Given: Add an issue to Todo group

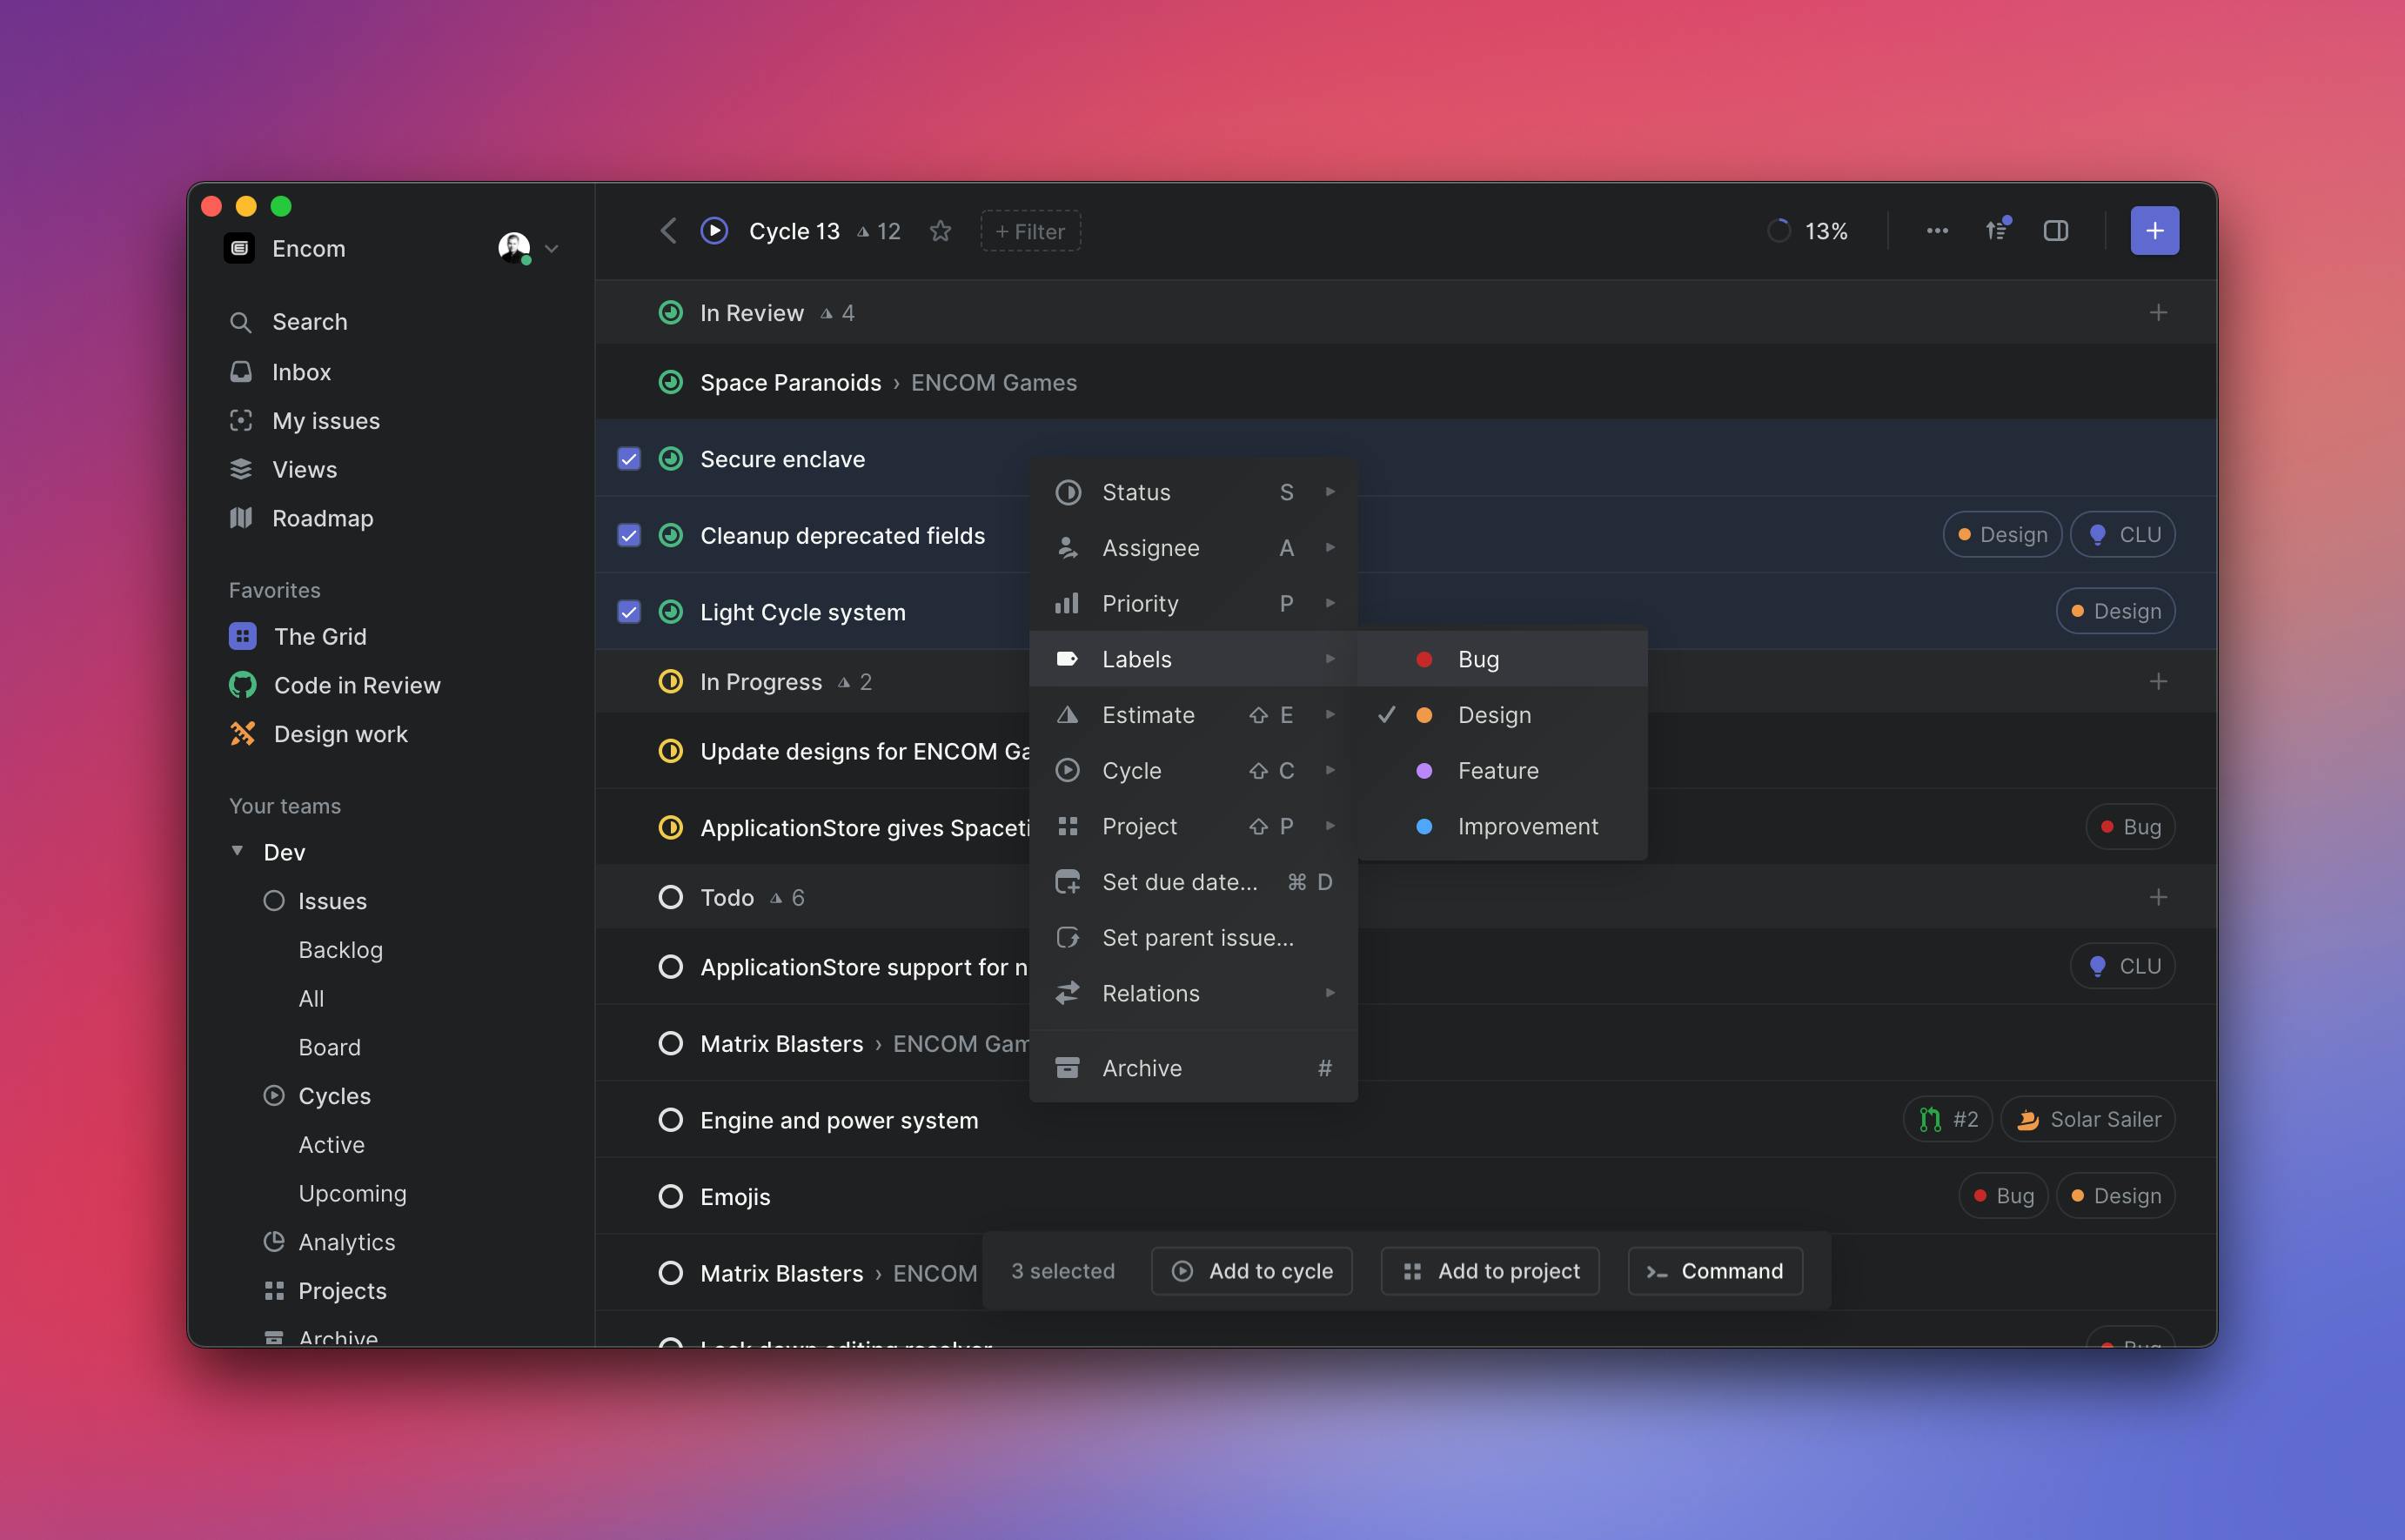Looking at the screenshot, I should click(x=2158, y=898).
